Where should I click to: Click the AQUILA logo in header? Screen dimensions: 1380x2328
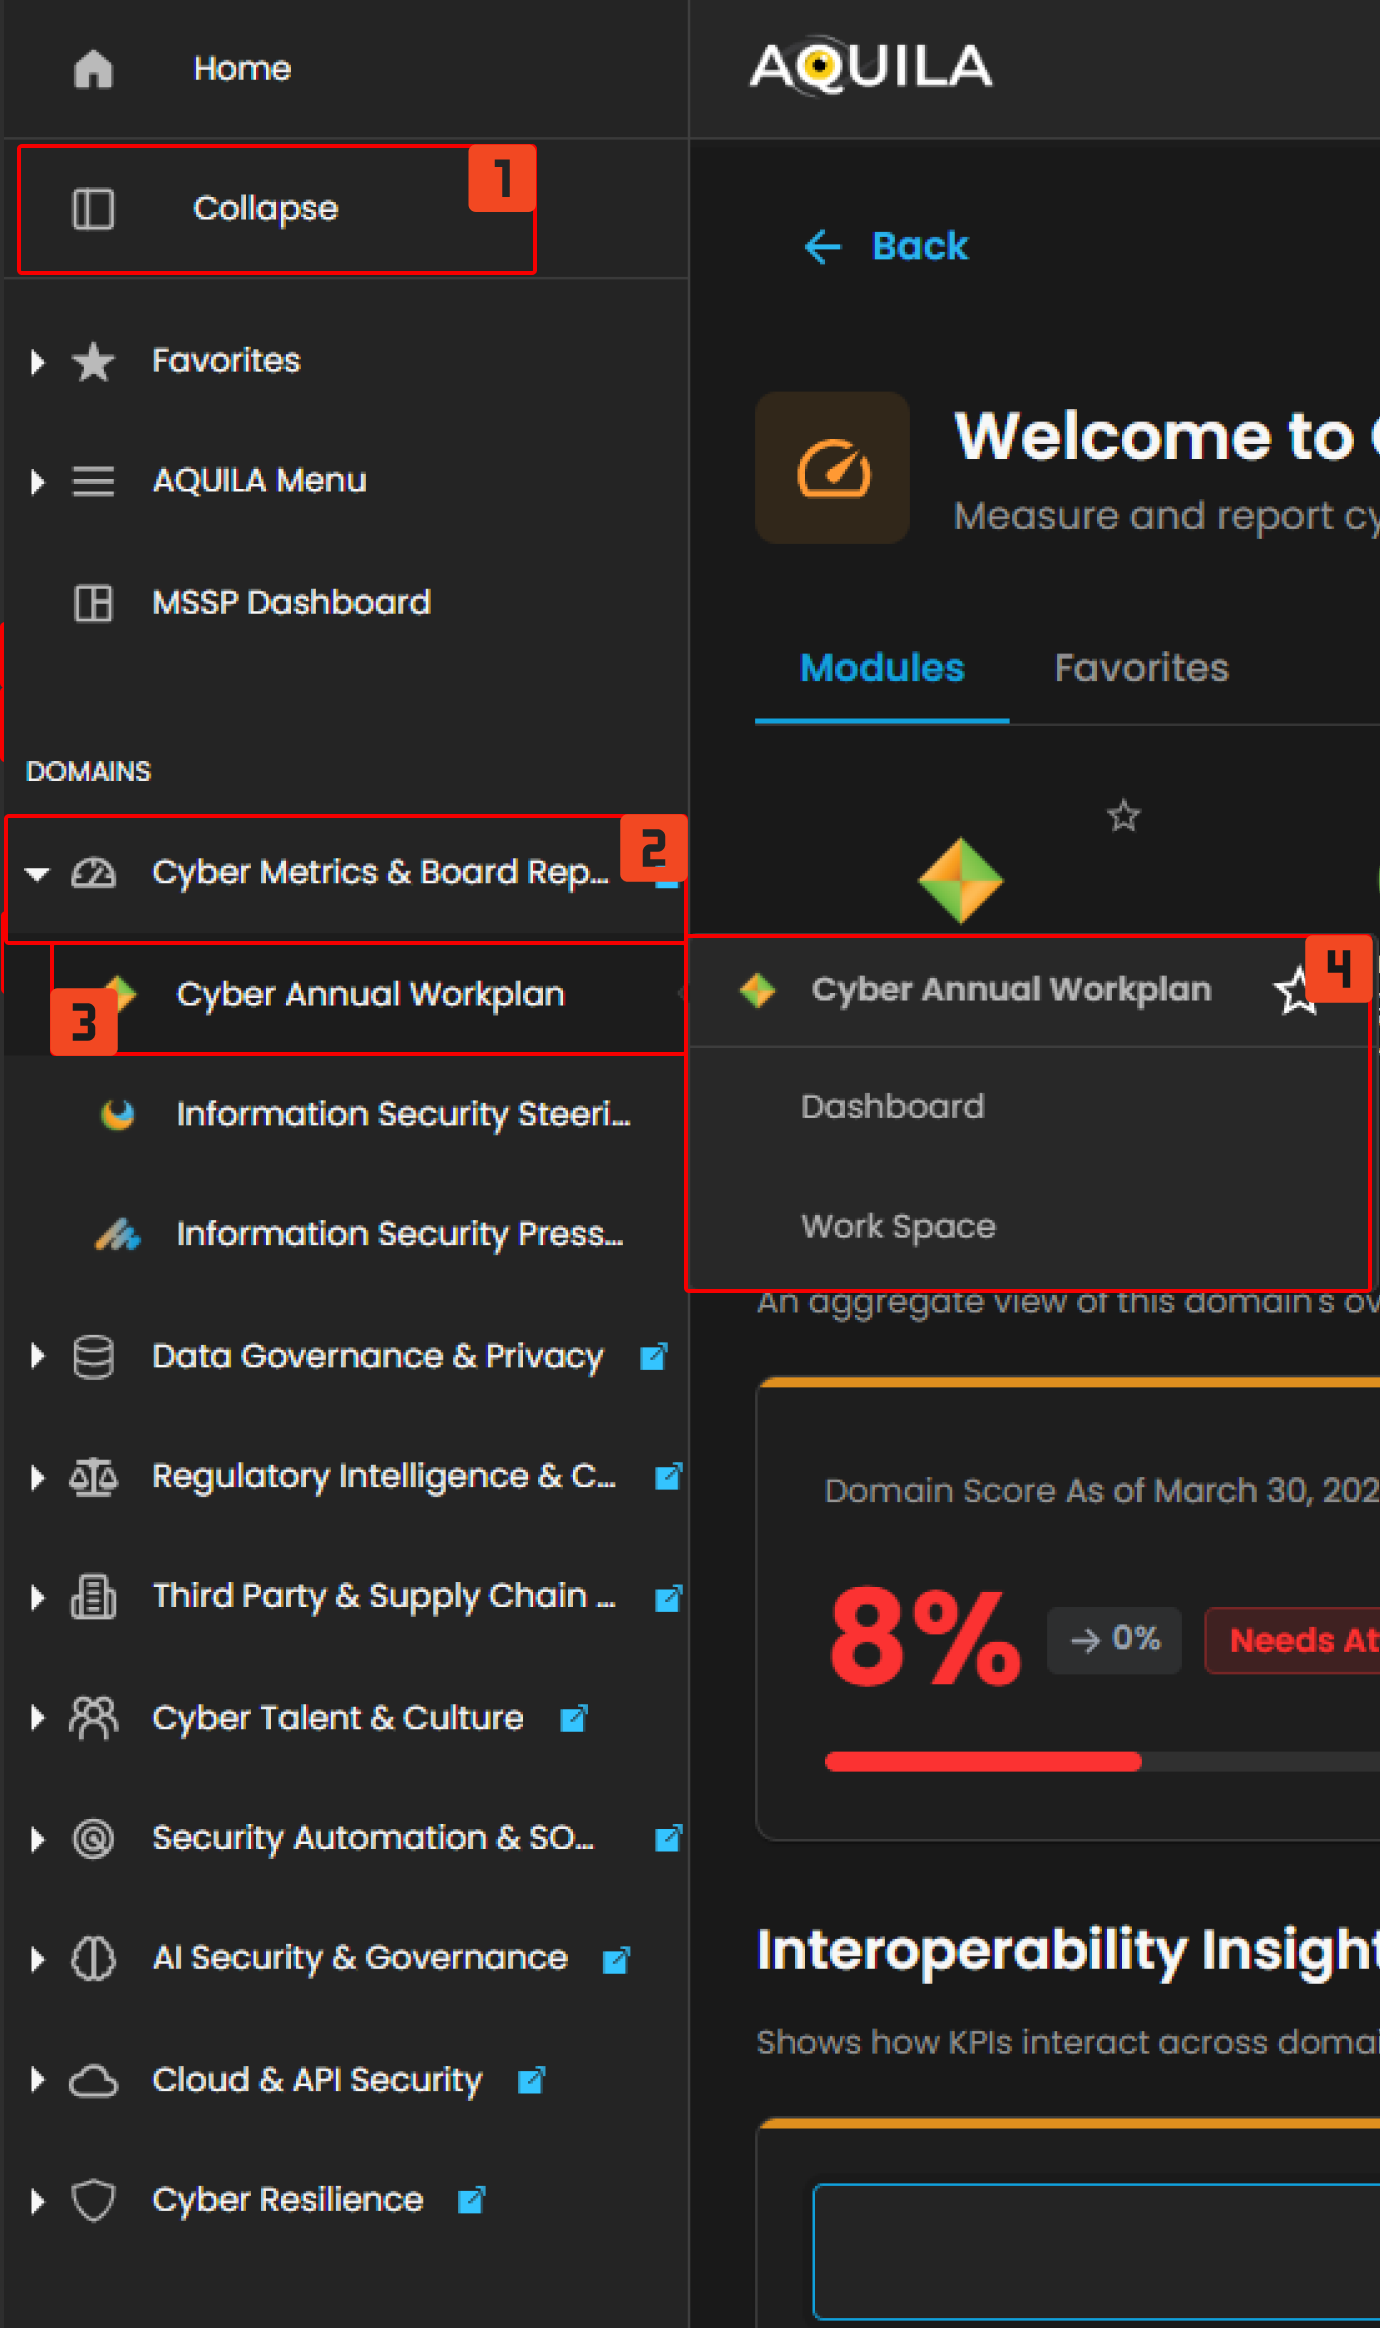[x=871, y=67]
